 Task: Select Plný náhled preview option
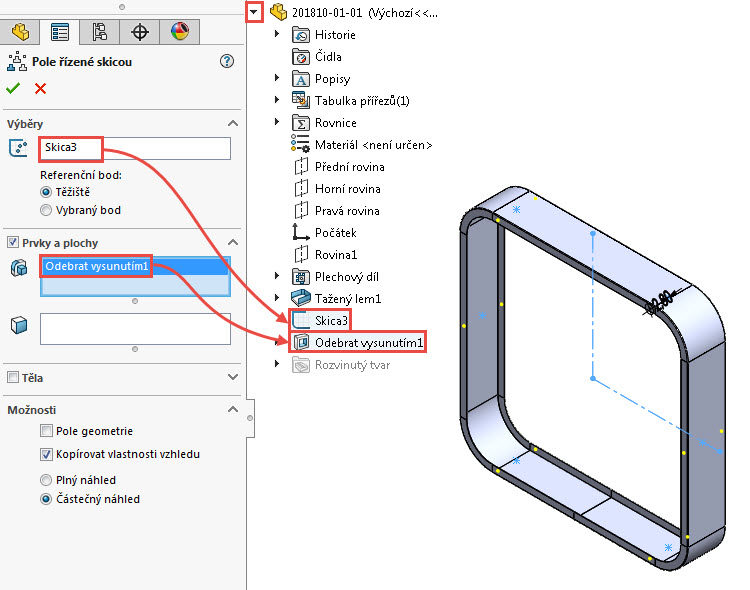point(46,480)
